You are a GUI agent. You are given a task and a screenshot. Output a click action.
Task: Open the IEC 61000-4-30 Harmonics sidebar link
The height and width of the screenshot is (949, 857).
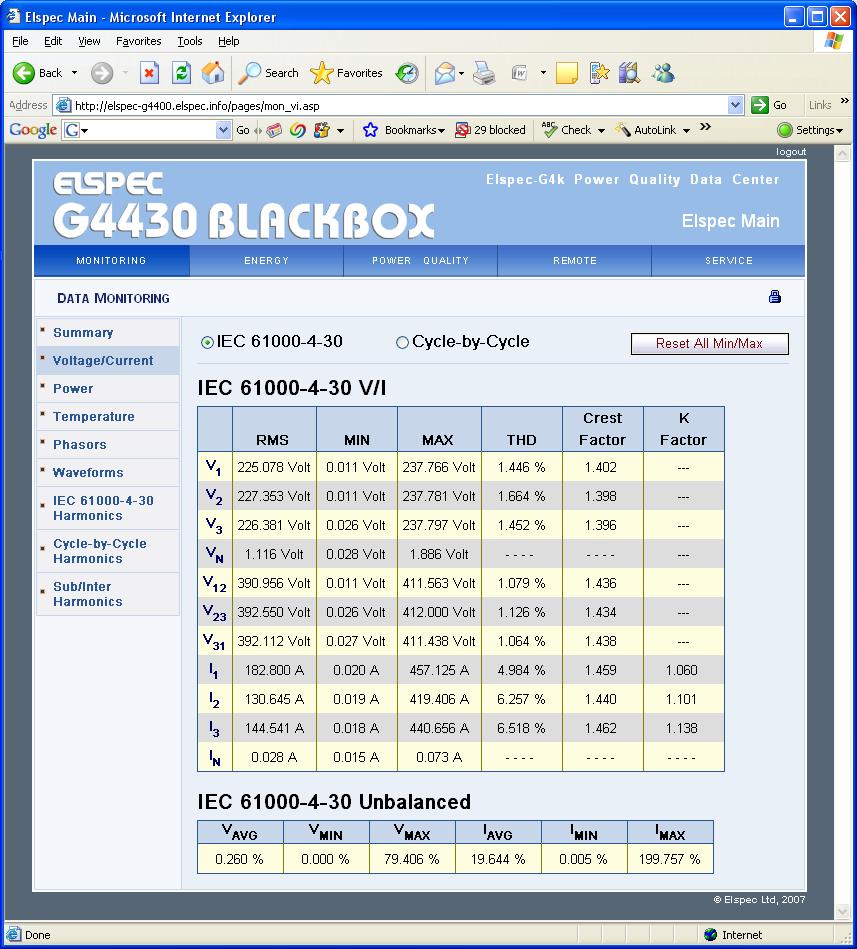(103, 508)
